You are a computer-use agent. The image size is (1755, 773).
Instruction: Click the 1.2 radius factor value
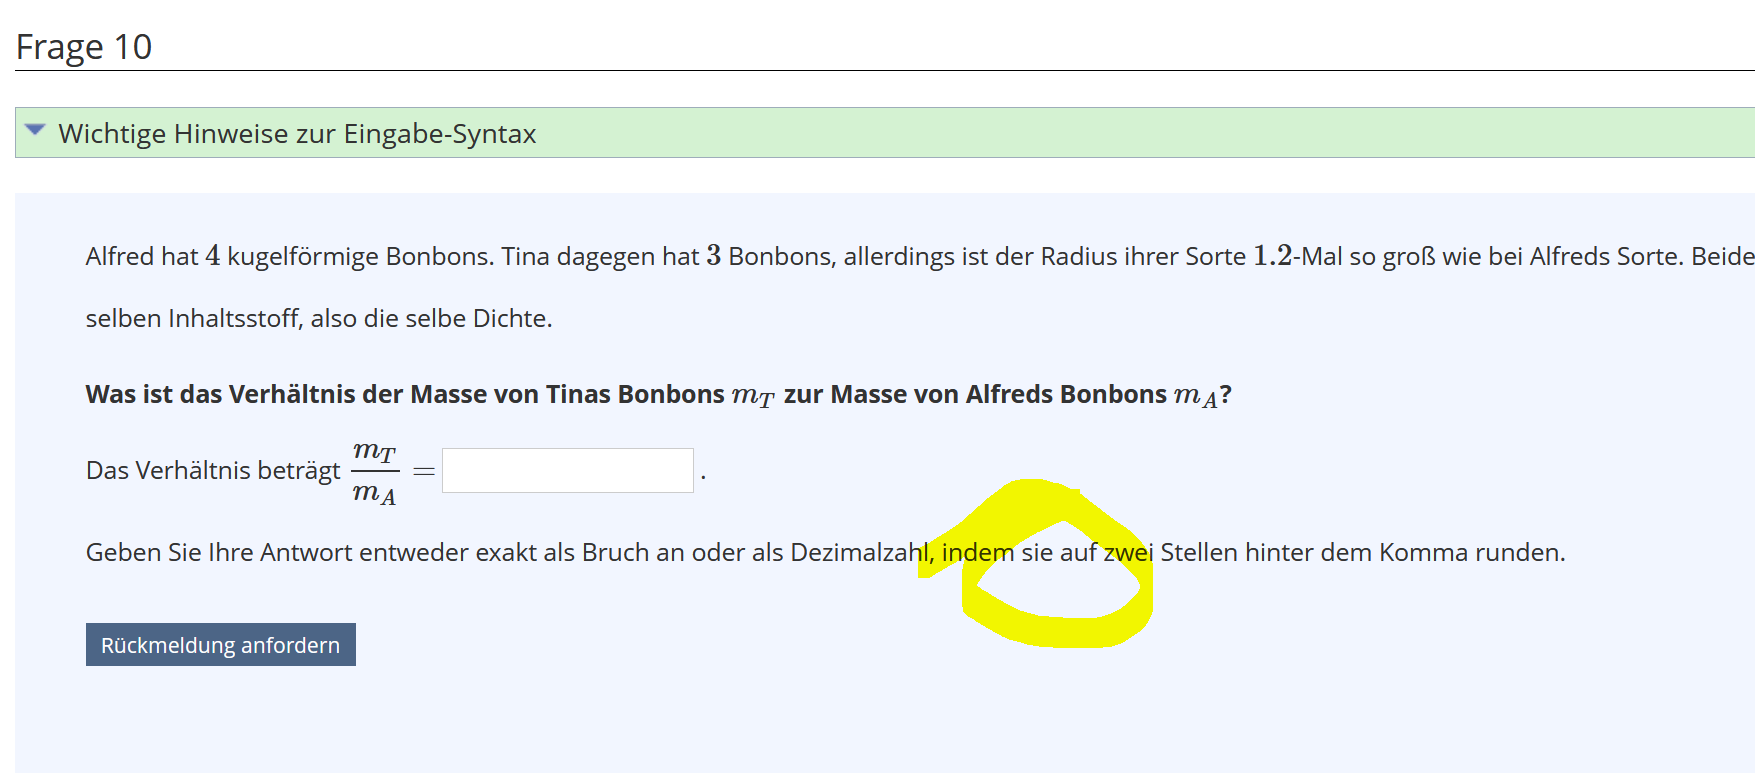(x=1272, y=256)
